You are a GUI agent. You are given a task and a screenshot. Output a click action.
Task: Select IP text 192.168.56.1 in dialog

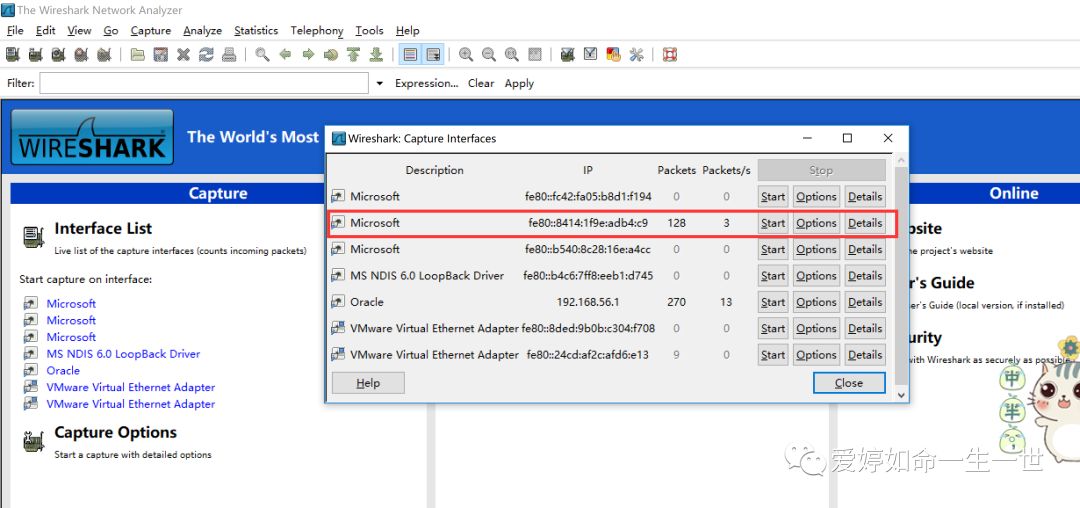tap(588, 302)
